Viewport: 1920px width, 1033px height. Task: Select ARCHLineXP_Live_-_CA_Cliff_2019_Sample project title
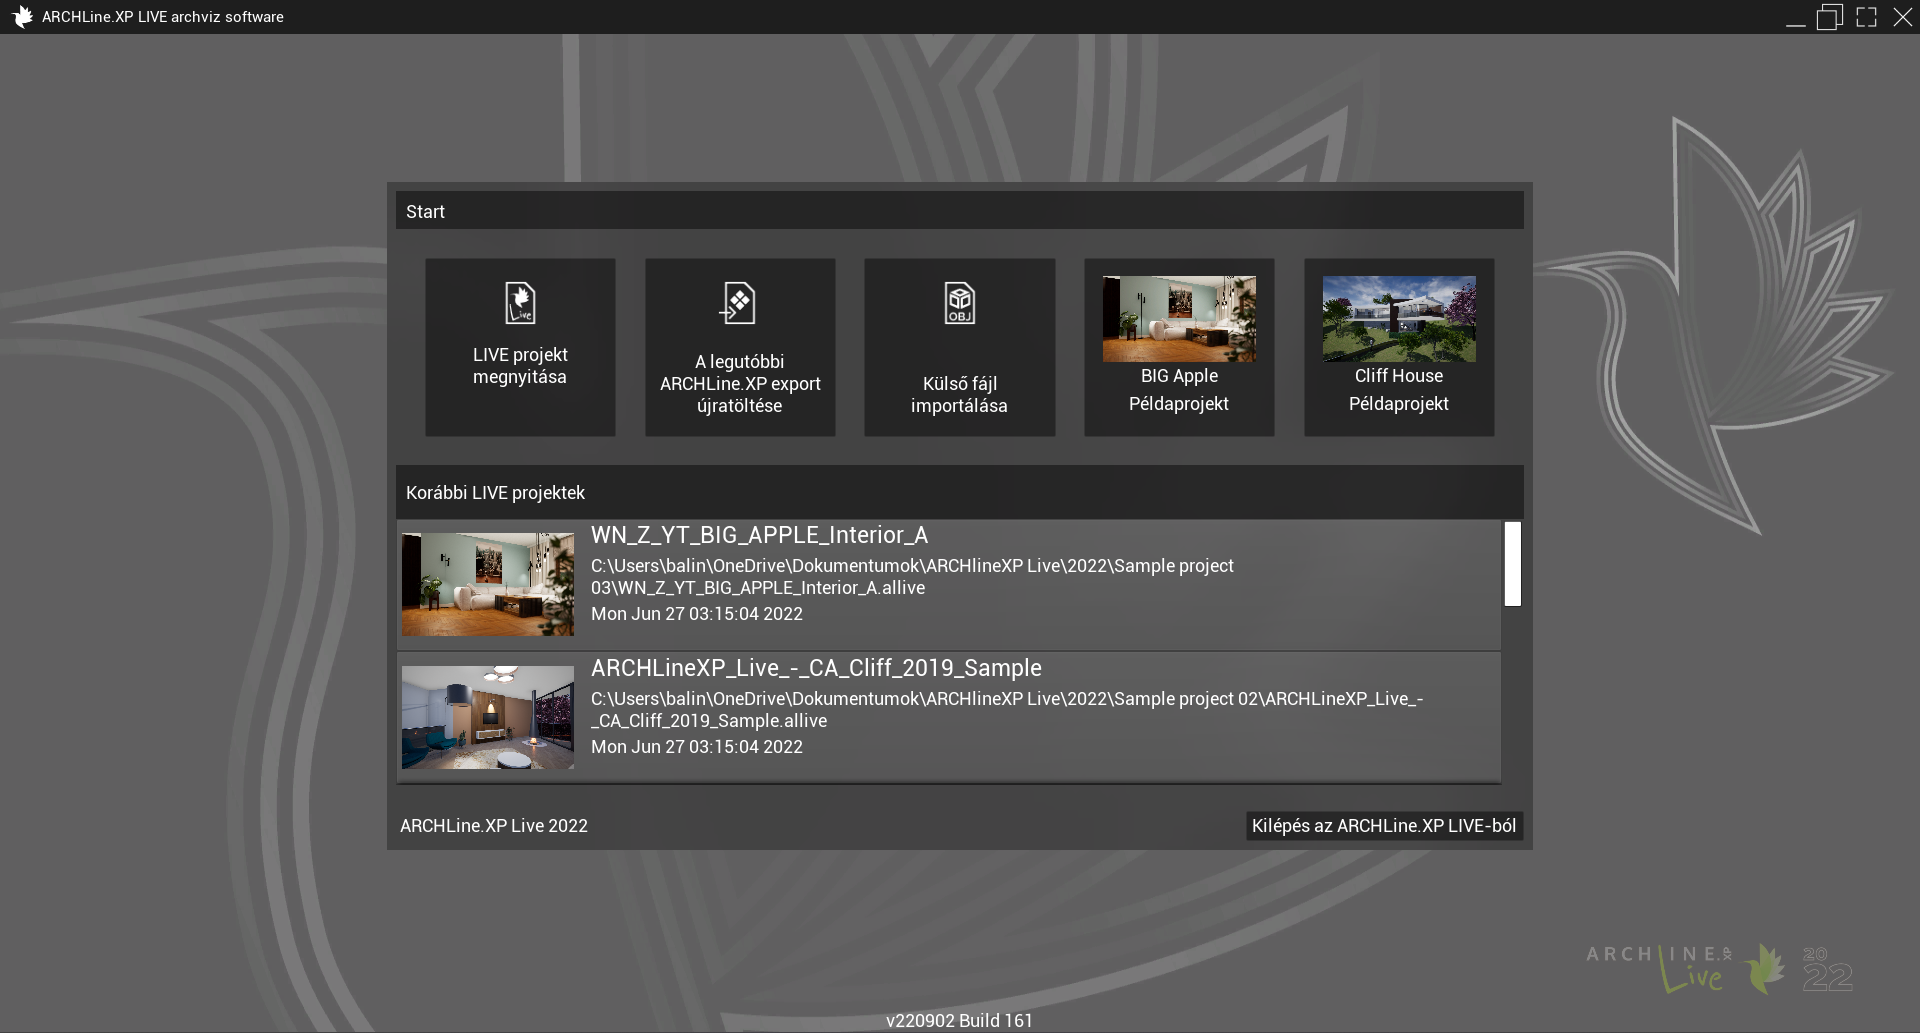tap(816, 668)
